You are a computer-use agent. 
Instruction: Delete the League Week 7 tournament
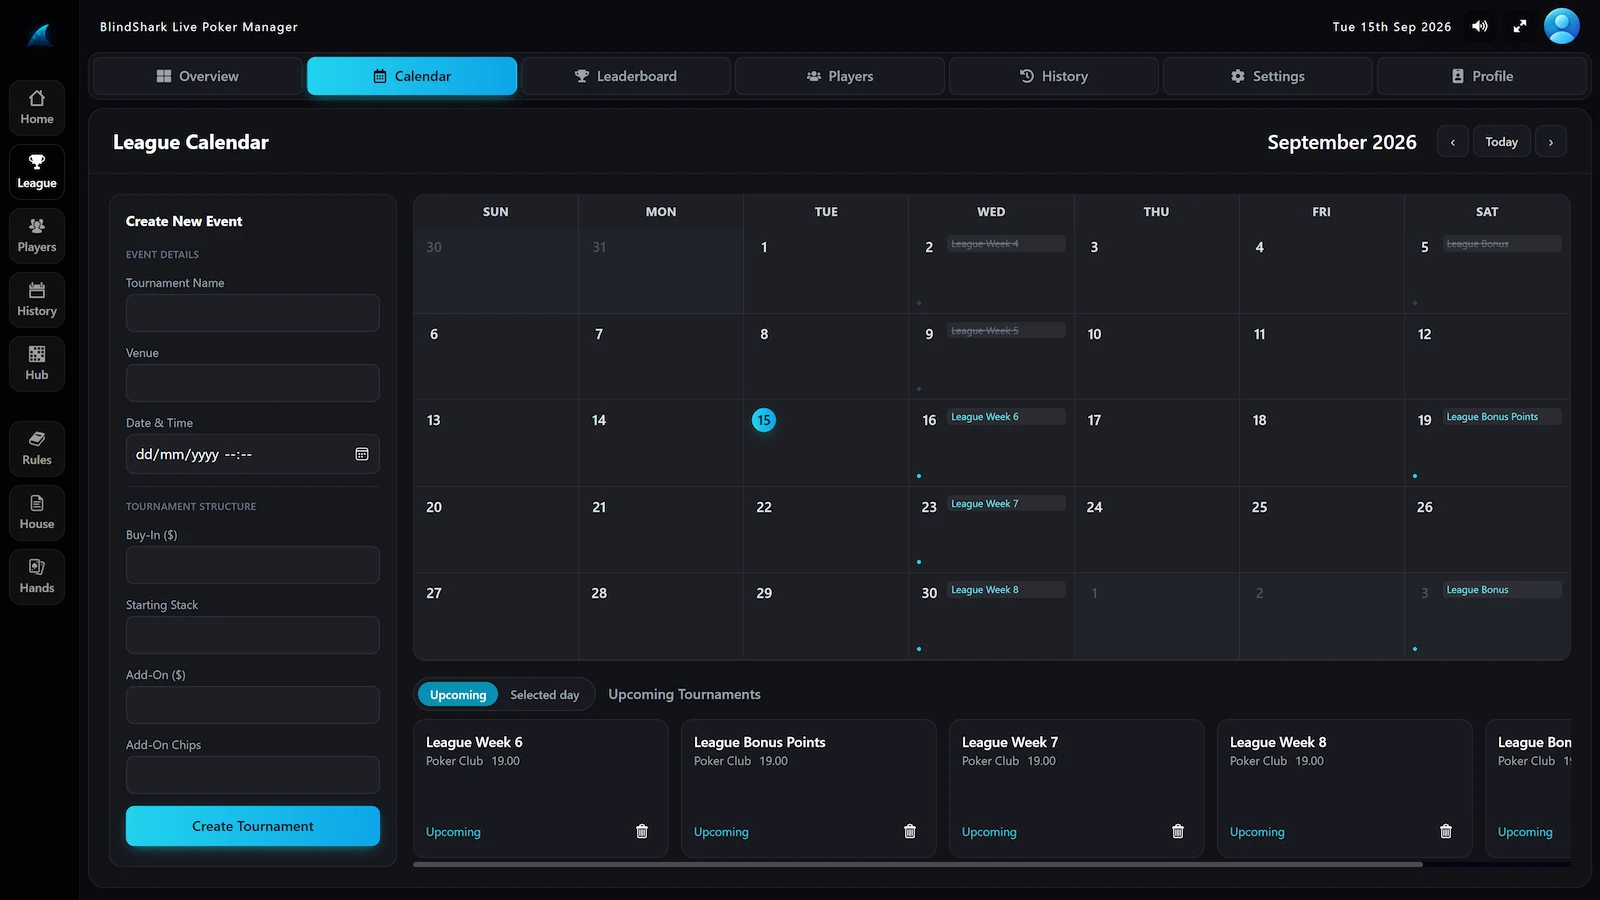click(1178, 831)
